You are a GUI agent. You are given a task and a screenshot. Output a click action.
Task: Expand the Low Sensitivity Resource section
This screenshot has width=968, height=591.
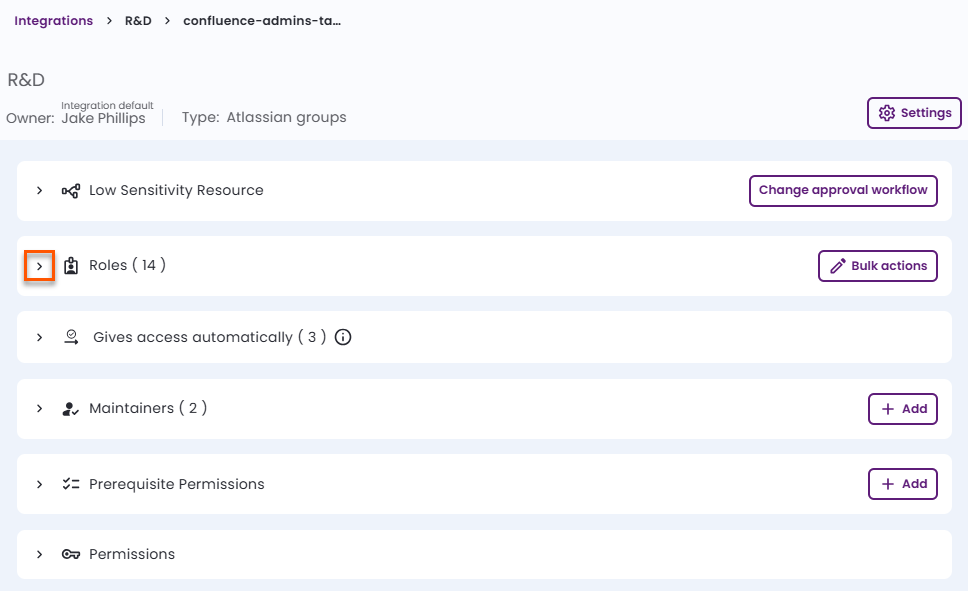pyautogui.click(x=40, y=190)
